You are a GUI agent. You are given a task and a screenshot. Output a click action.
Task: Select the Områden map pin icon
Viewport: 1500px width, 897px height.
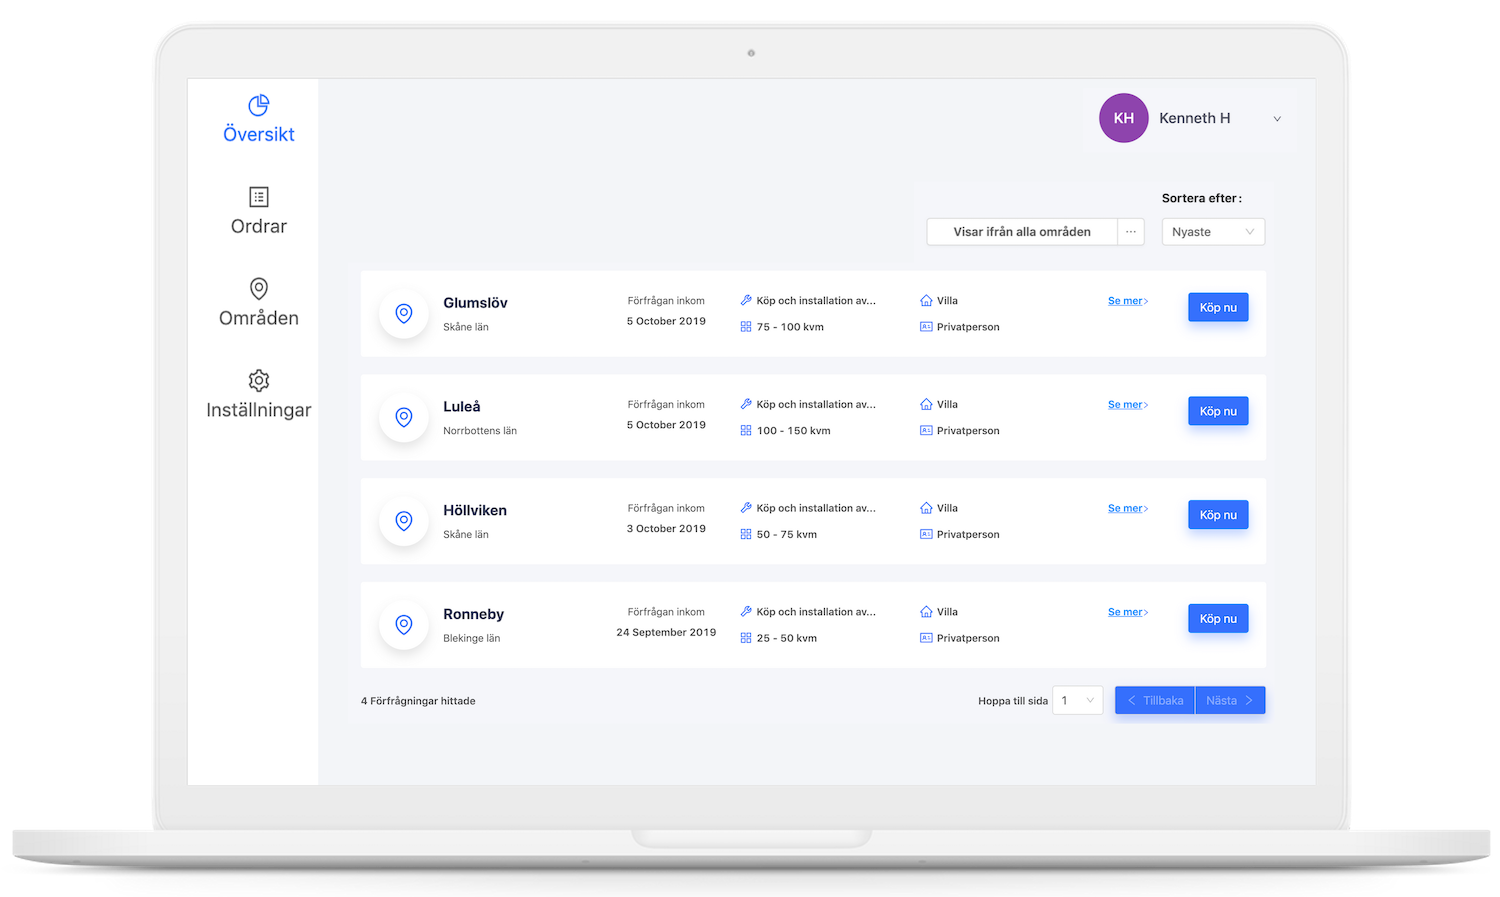259,289
